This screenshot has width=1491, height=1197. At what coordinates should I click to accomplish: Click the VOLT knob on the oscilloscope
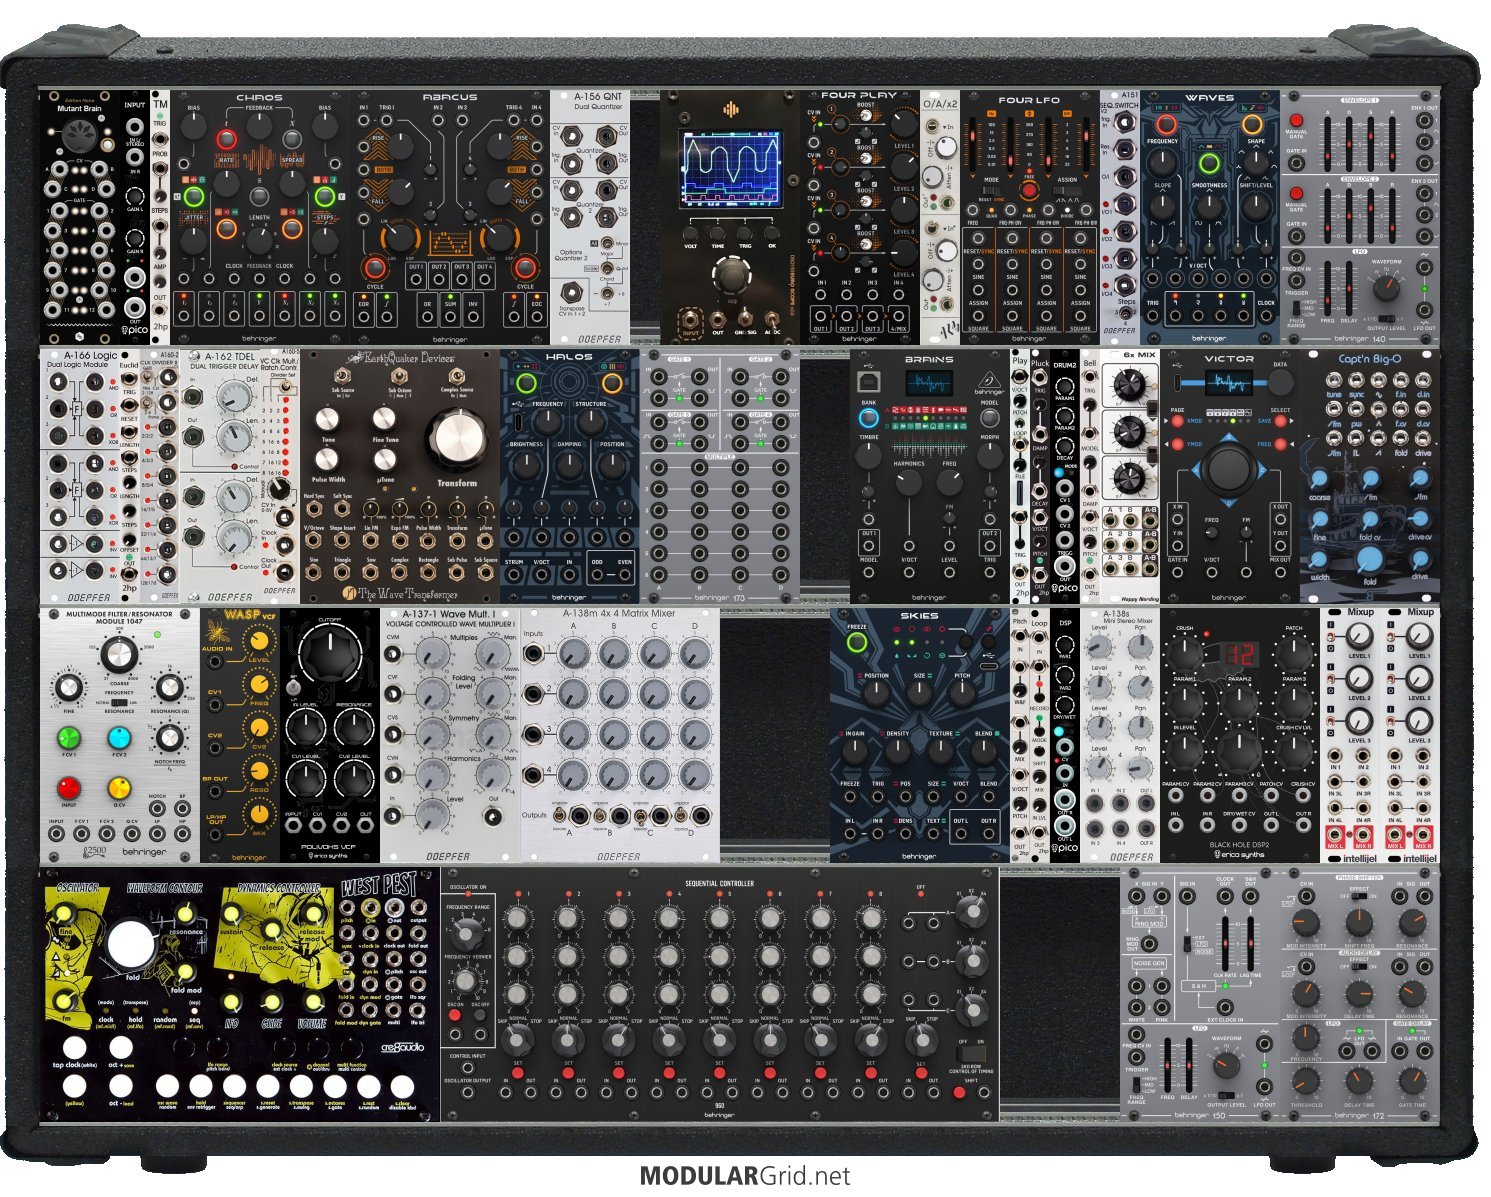click(x=690, y=231)
